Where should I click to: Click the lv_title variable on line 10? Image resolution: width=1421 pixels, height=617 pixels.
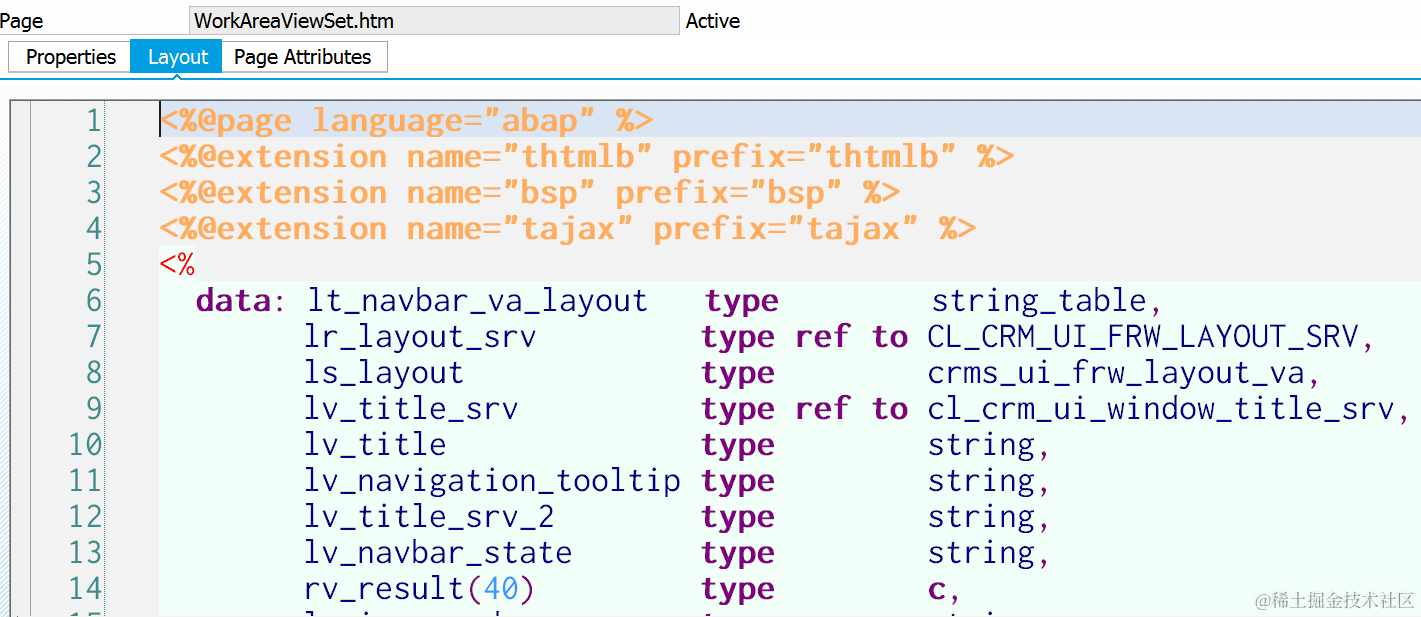pos(375,445)
